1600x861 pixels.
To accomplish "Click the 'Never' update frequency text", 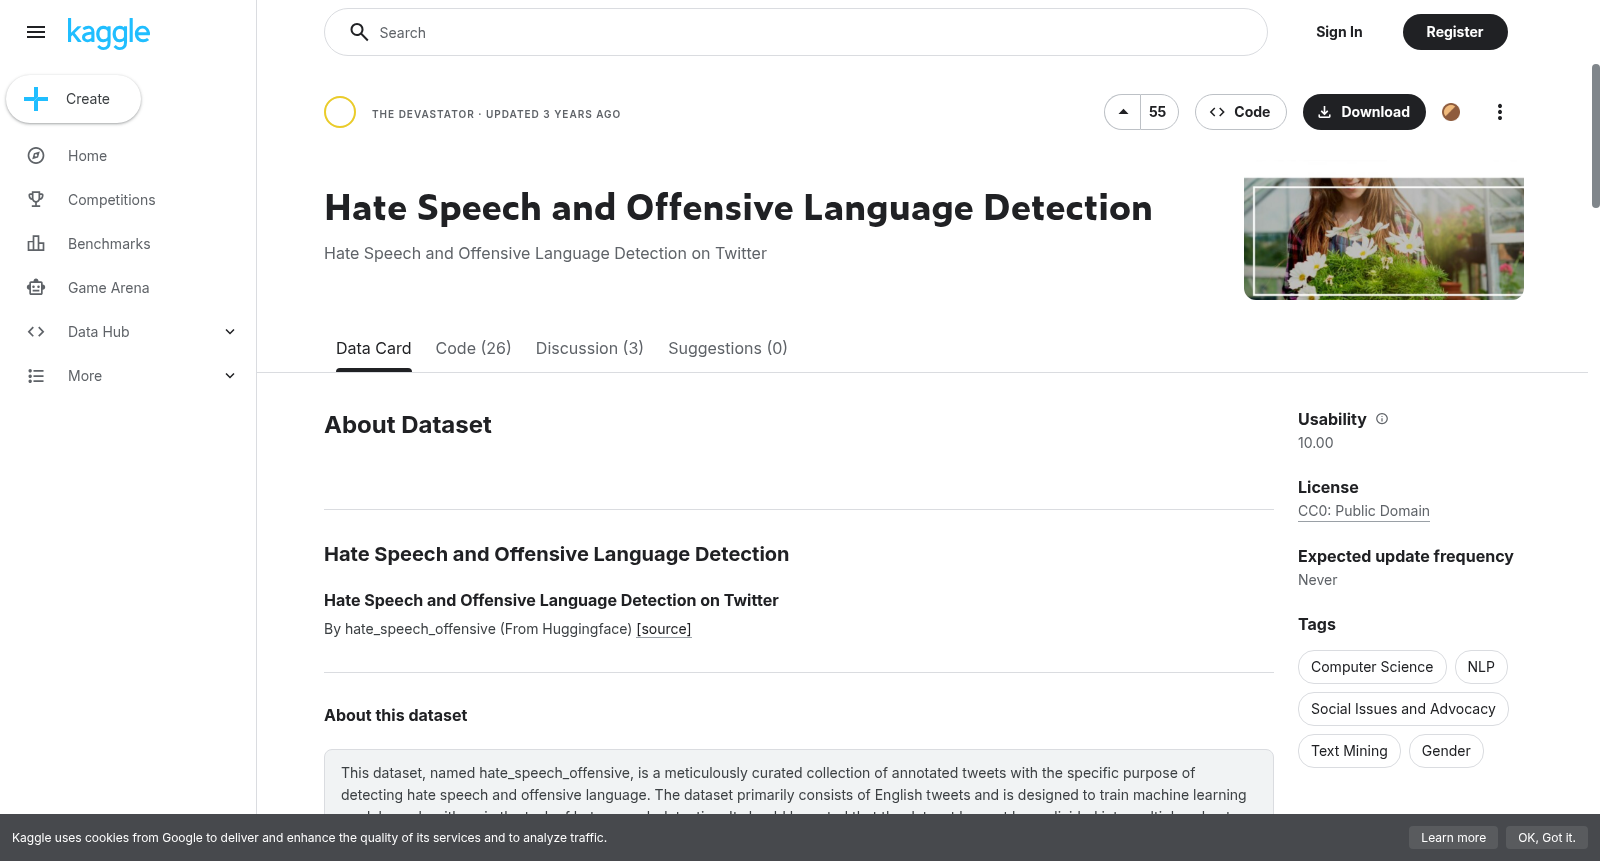I will click(x=1317, y=580).
